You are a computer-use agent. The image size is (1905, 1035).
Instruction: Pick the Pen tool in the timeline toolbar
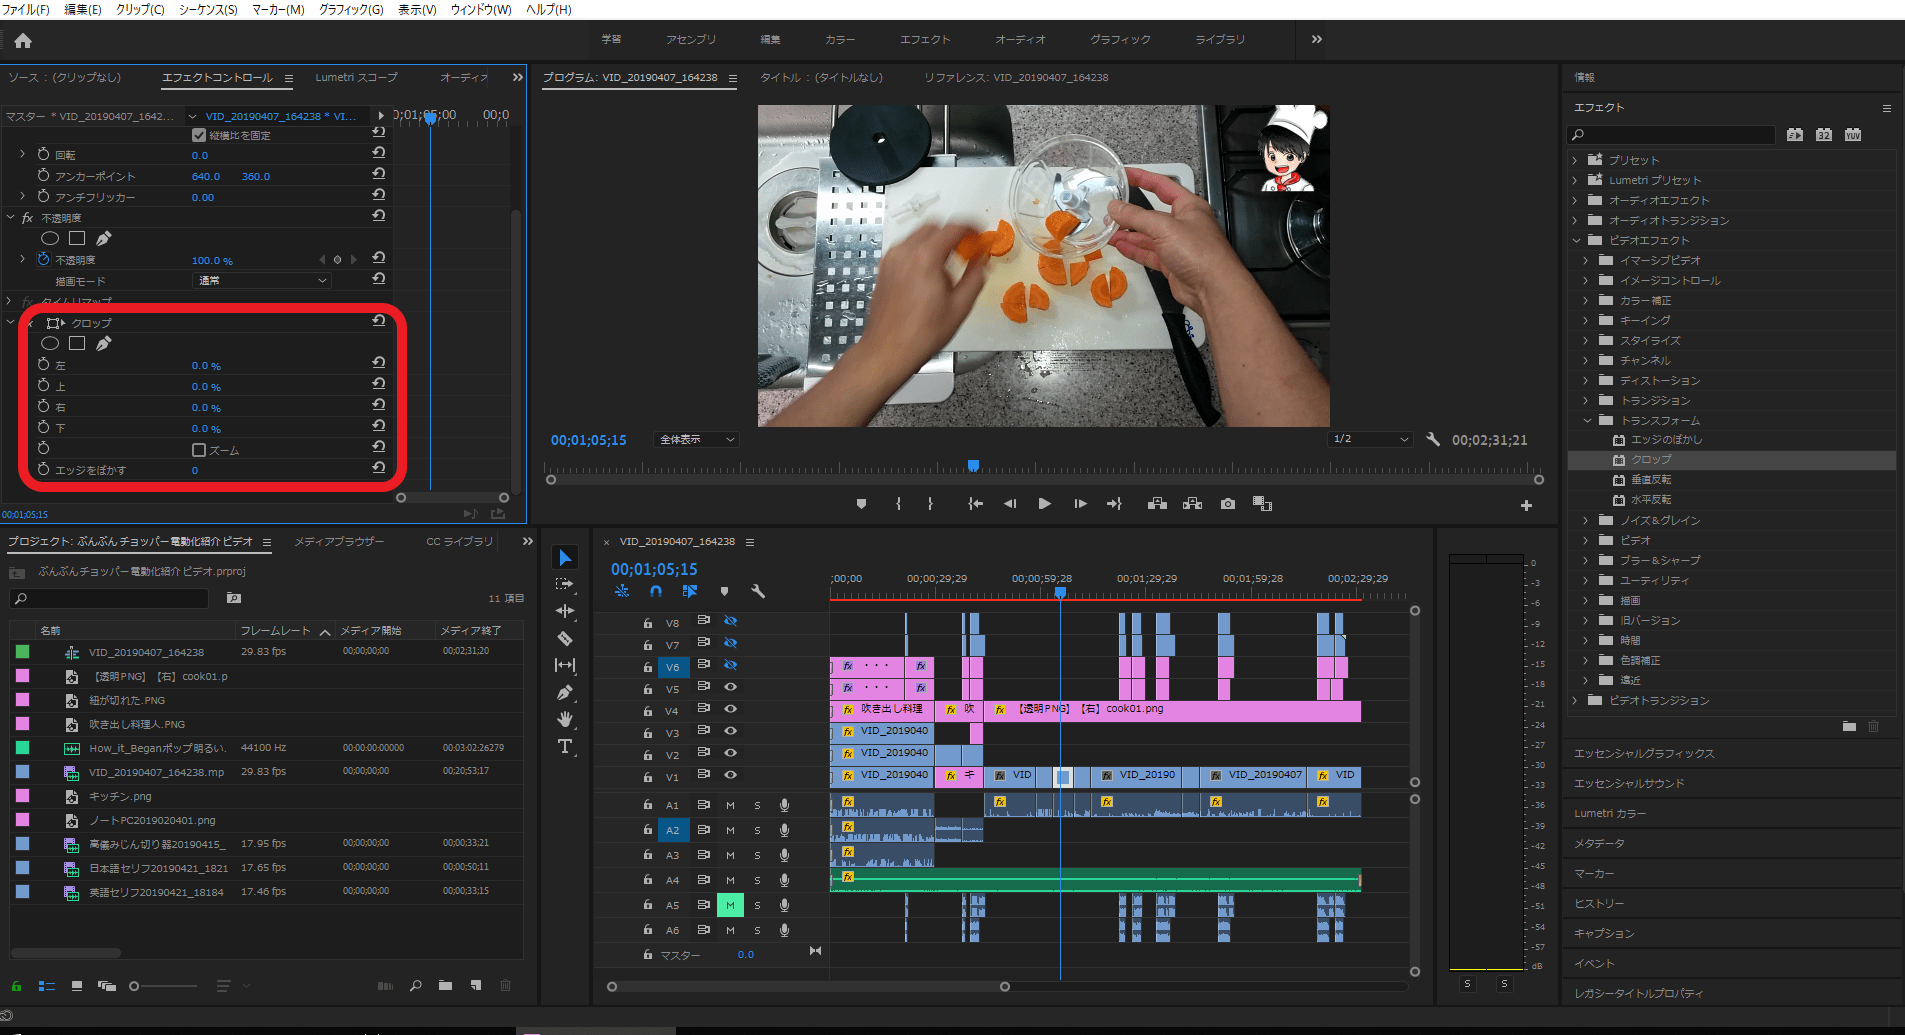click(x=565, y=692)
